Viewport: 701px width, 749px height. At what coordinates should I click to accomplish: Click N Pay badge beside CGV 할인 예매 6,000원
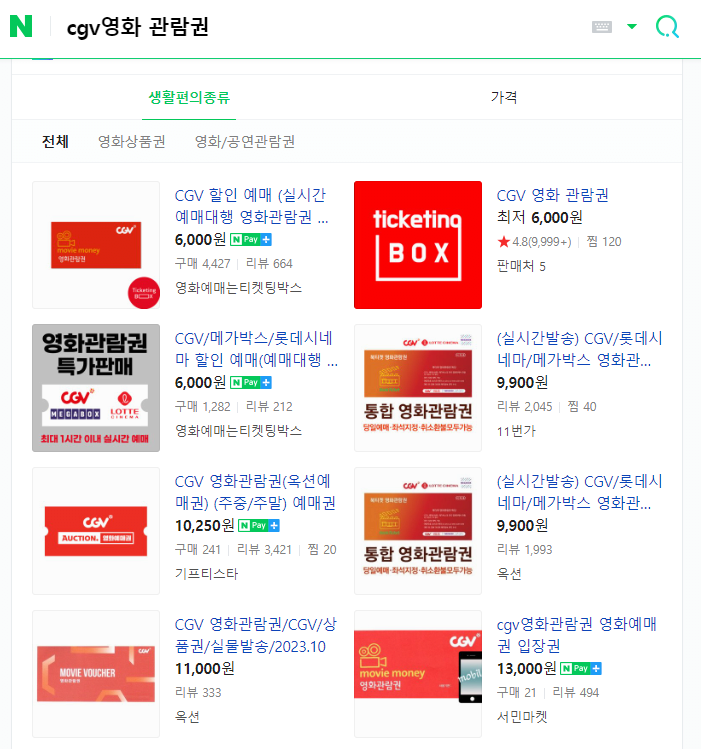click(x=251, y=239)
